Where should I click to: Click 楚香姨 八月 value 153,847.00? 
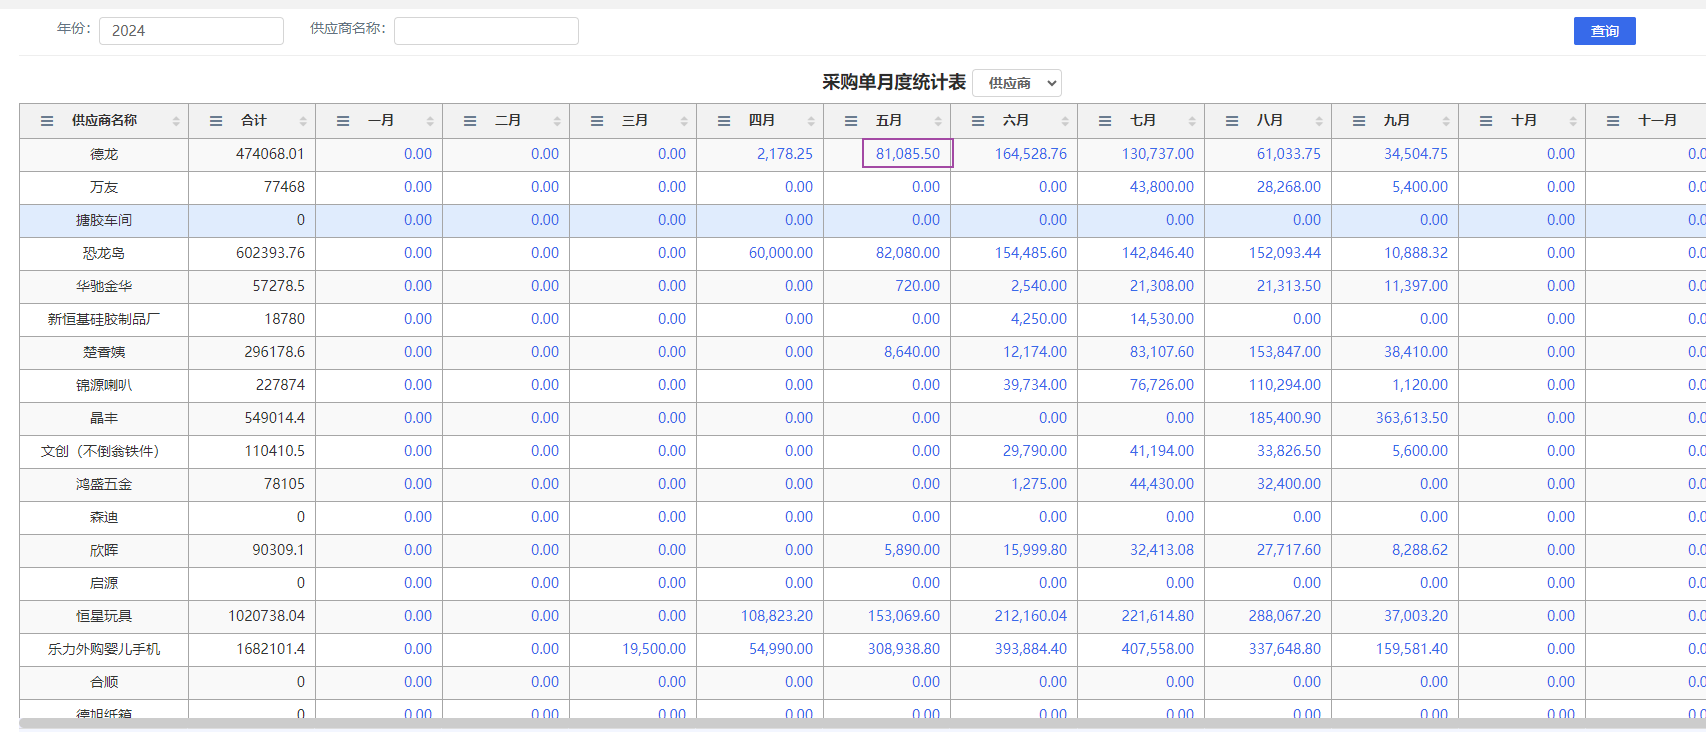1284,352
